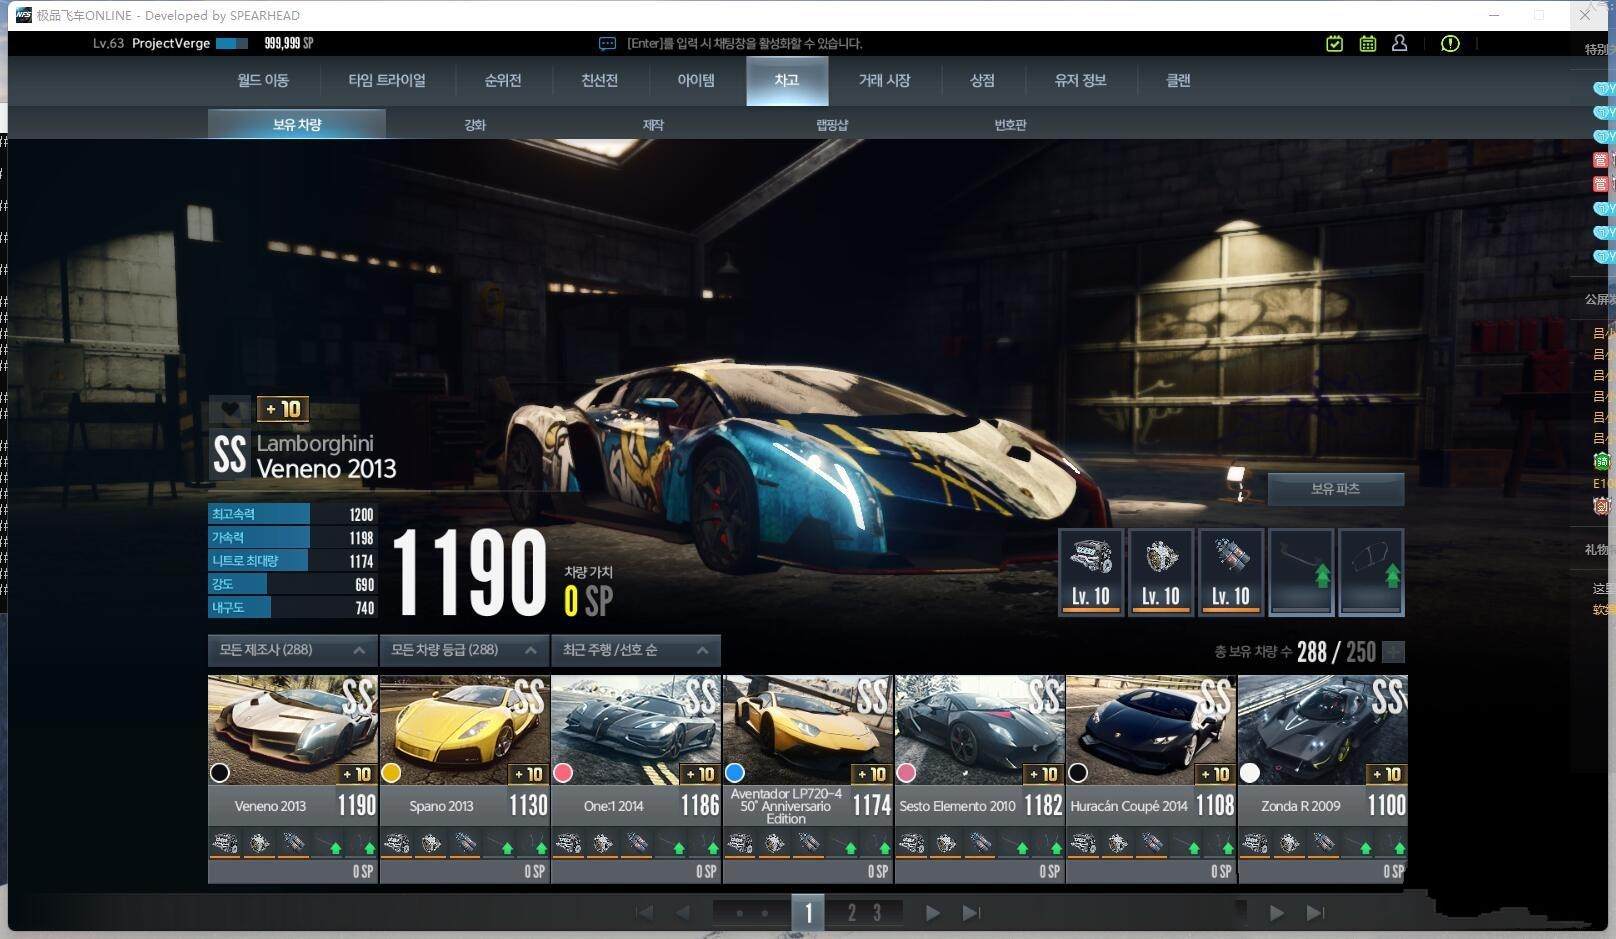The height and width of the screenshot is (939, 1616).
Task: Click the 보유 파츠 button
Action: pyautogui.click(x=1335, y=489)
